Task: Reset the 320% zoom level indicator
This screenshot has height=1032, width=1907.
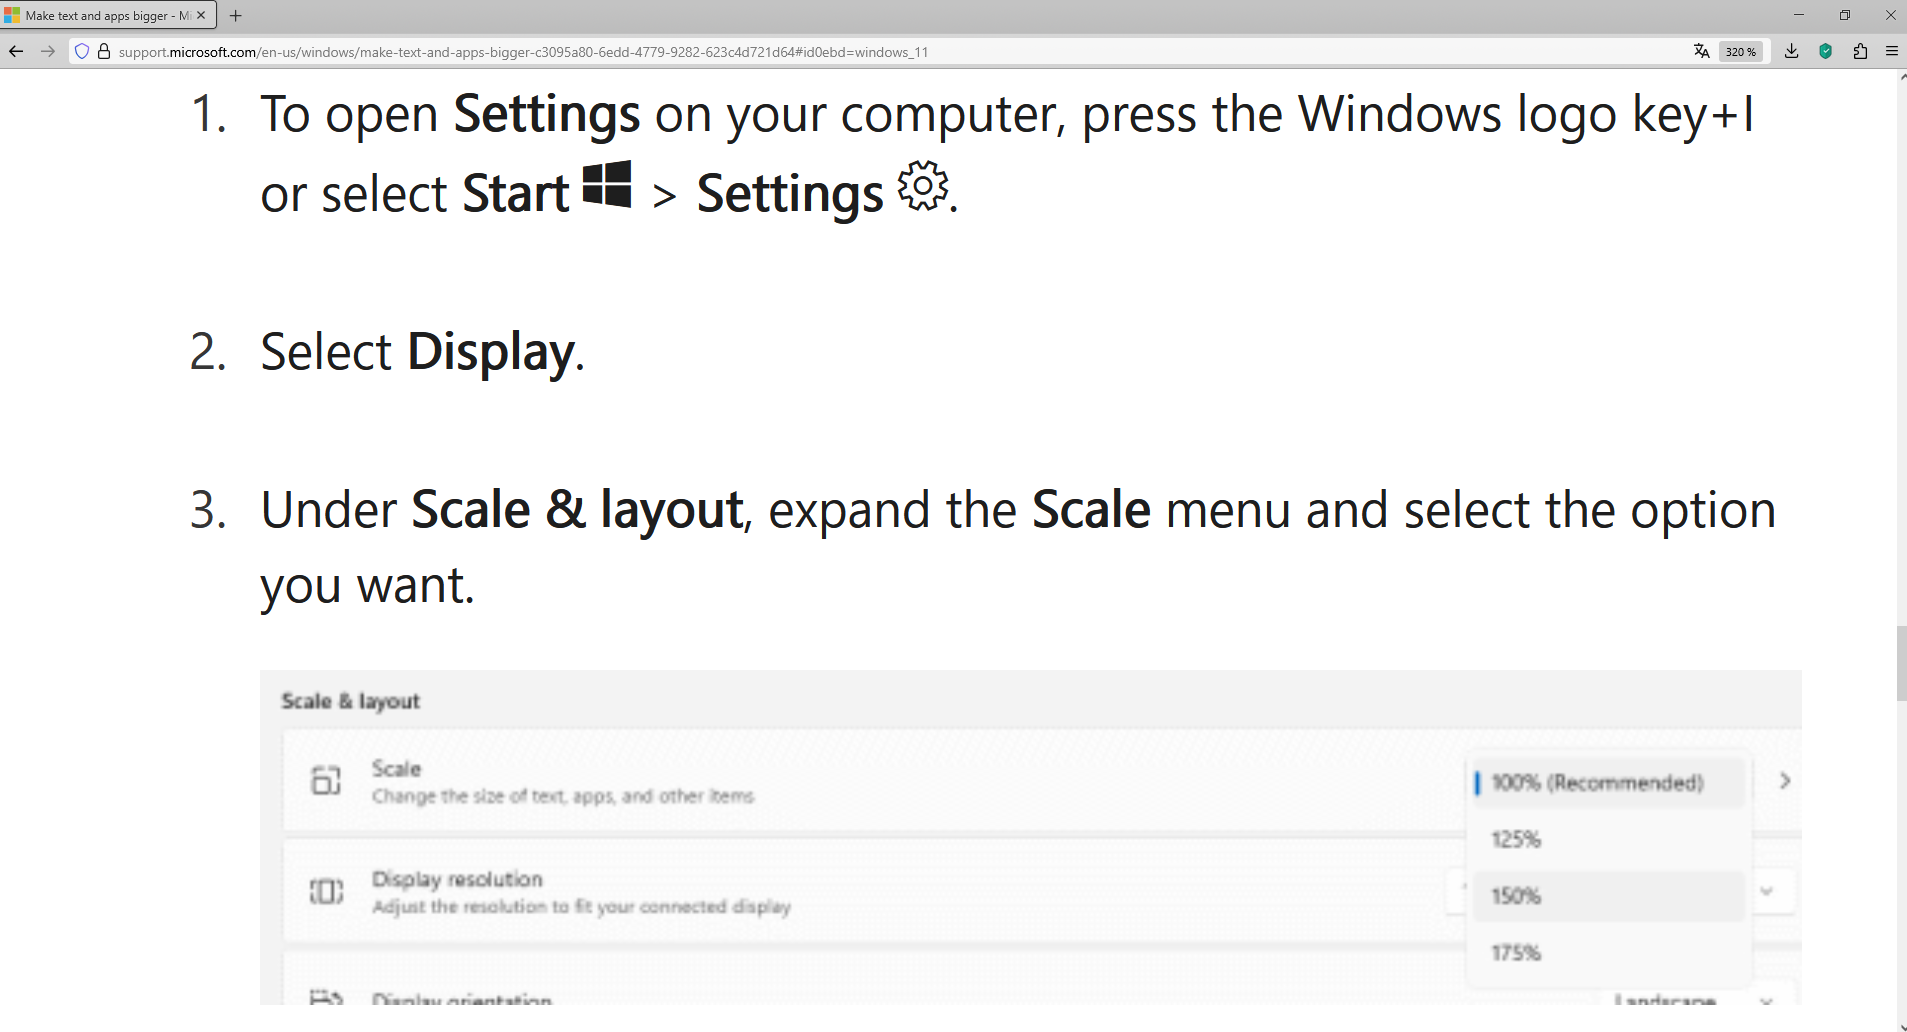Action: [x=1740, y=52]
